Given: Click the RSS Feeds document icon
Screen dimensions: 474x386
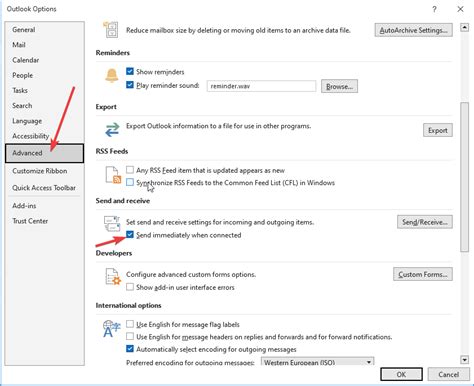Looking at the screenshot, I should pyautogui.click(x=113, y=175).
